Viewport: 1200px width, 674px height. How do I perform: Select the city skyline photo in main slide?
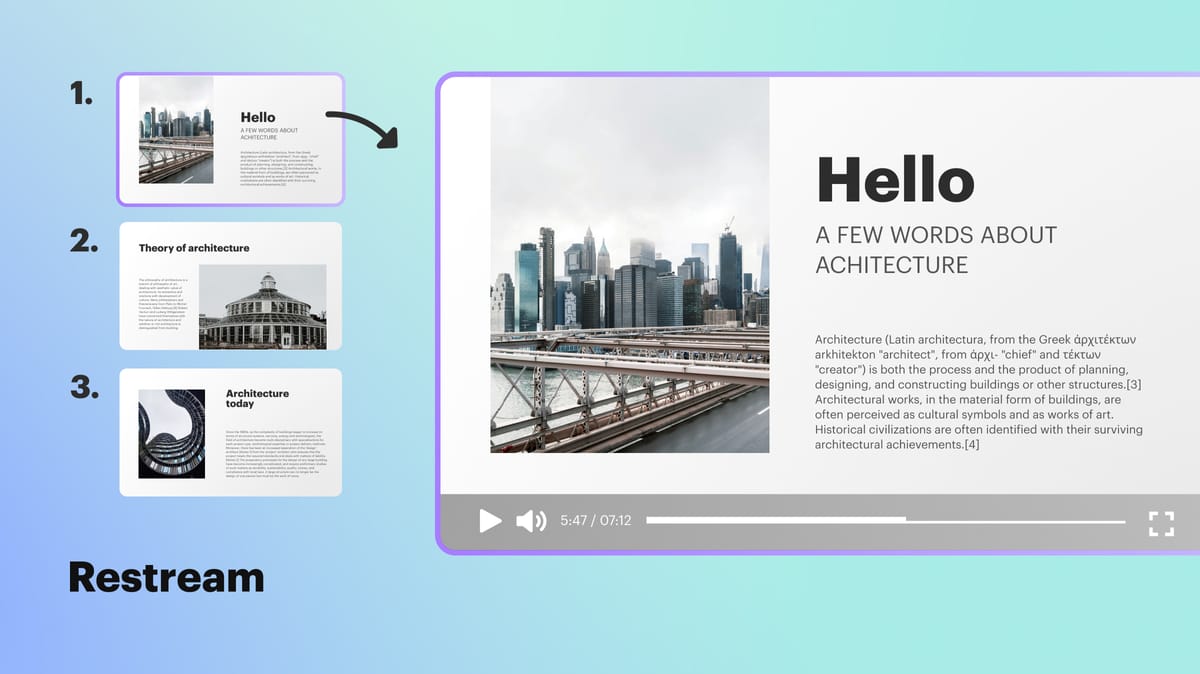click(x=629, y=265)
